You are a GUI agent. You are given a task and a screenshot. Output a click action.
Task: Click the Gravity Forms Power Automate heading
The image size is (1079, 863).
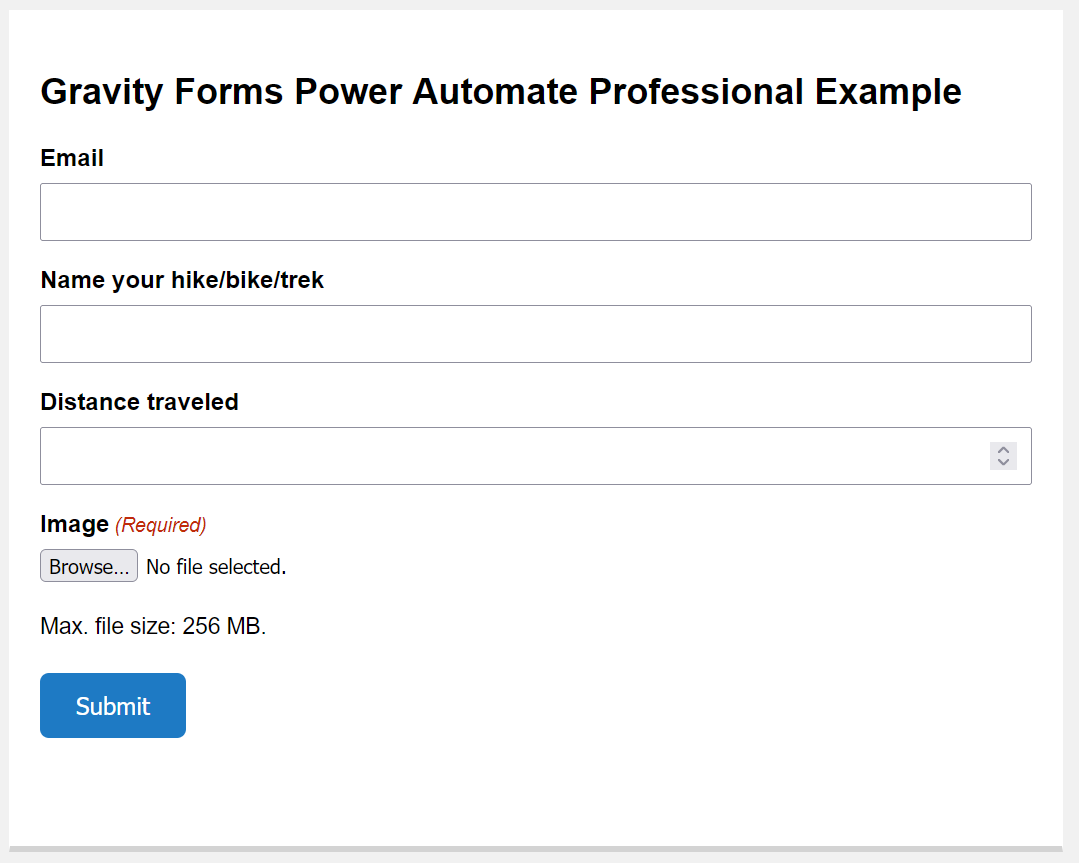500,92
